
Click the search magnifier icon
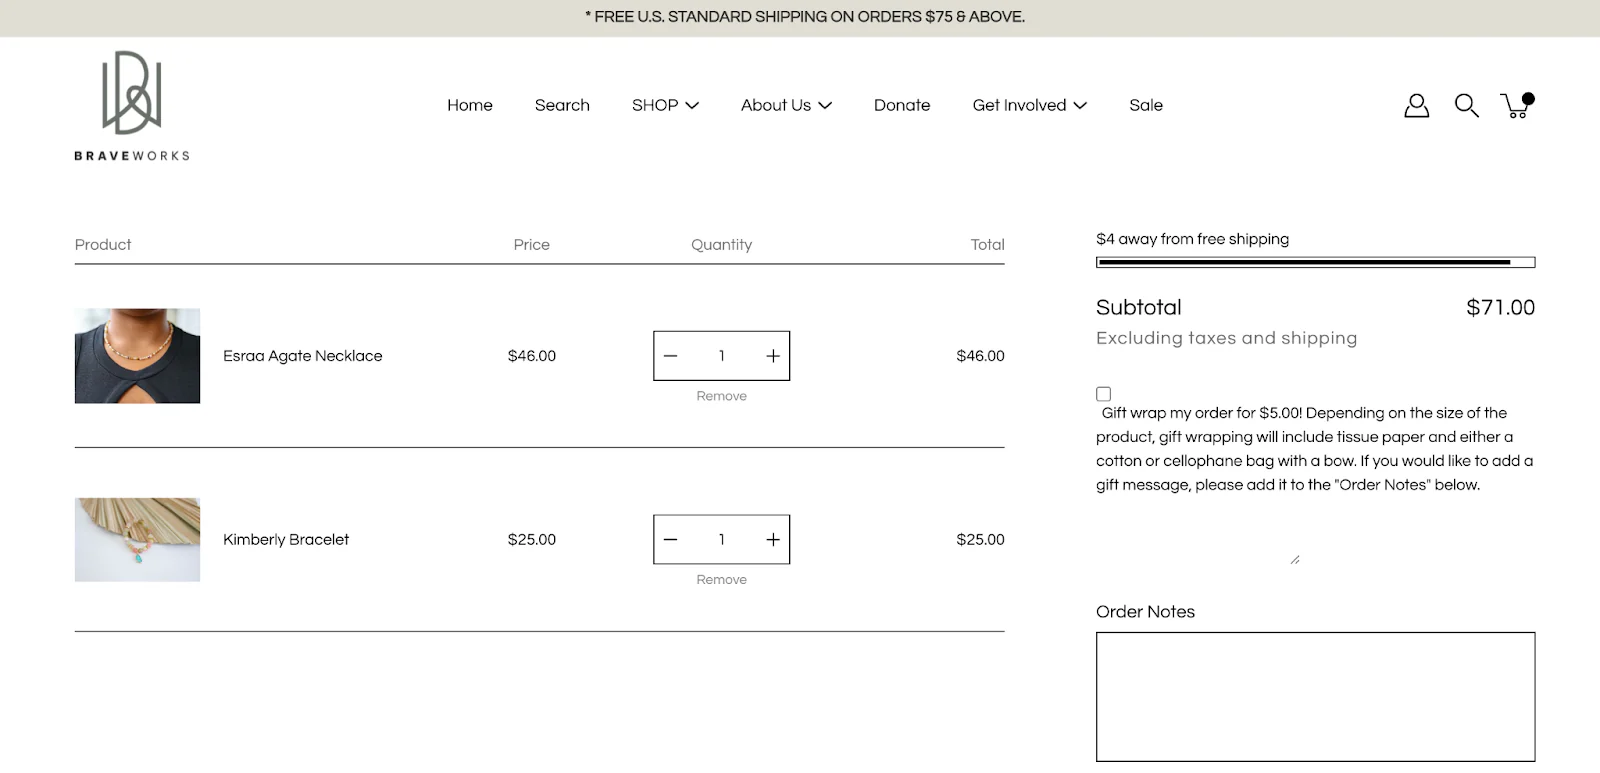[x=1466, y=104]
